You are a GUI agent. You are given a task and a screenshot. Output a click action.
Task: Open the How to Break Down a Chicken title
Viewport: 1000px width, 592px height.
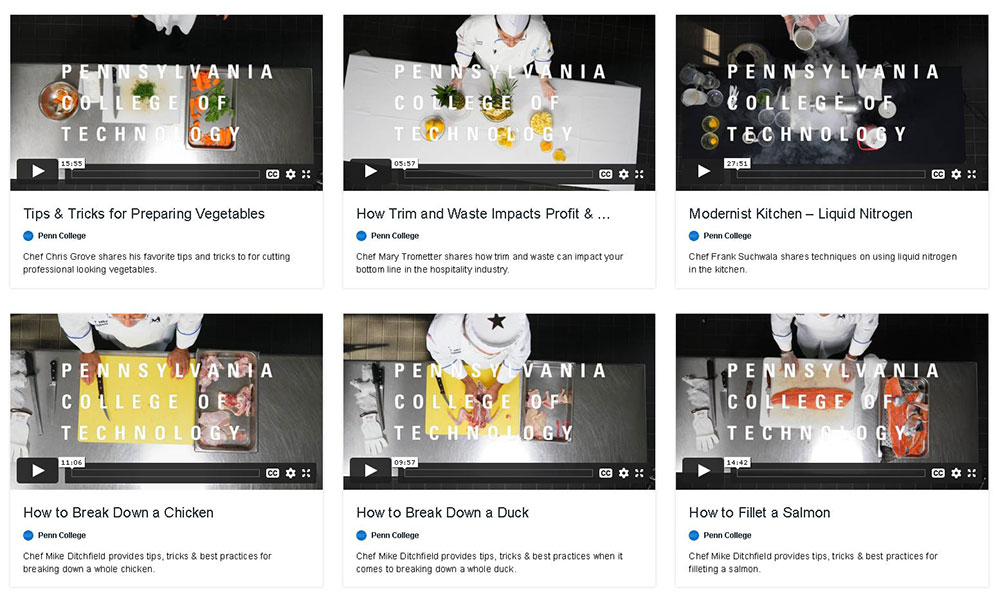pos(118,513)
